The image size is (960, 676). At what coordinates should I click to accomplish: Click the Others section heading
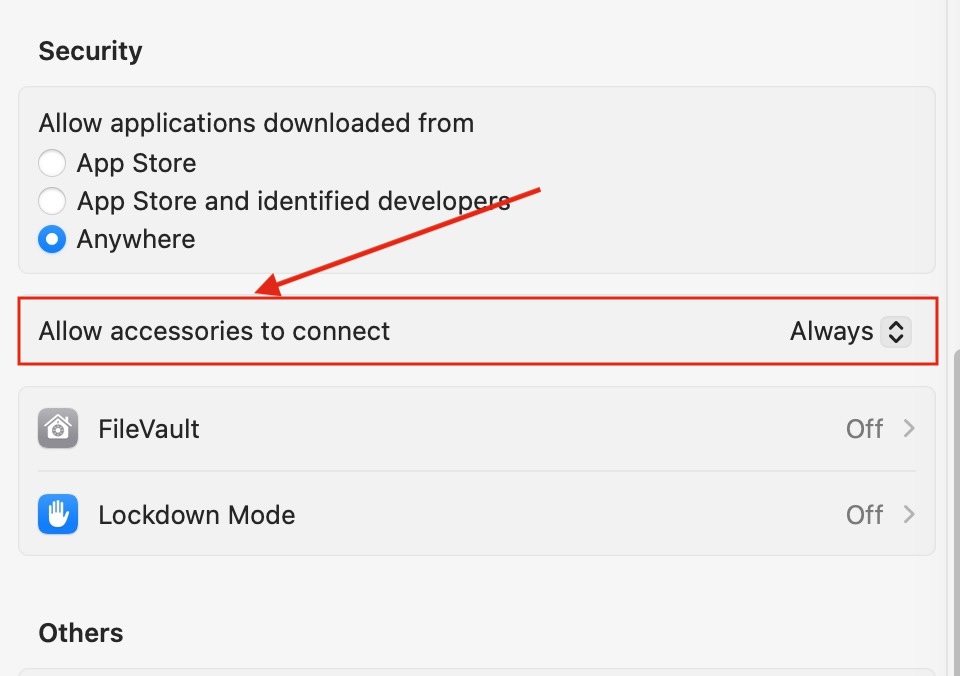[81, 633]
